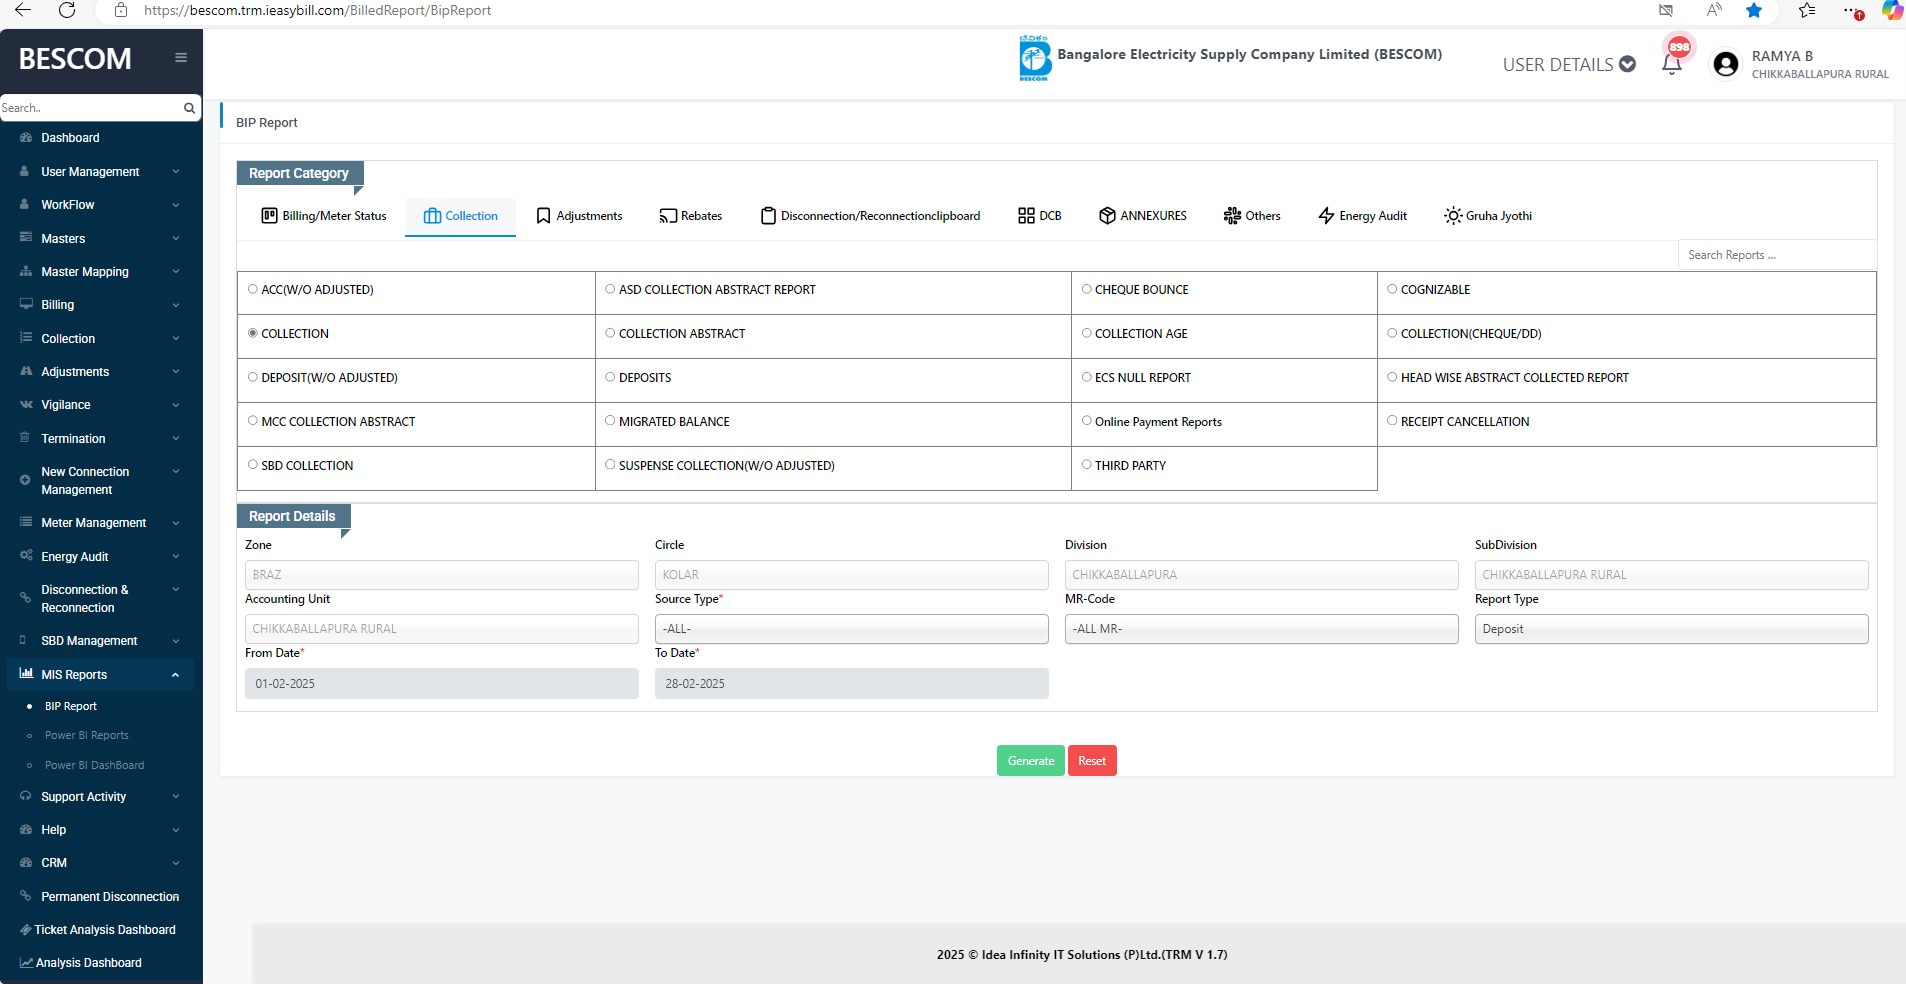Click the Reset button
The image size is (1906, 984).
click(1092, 761)
